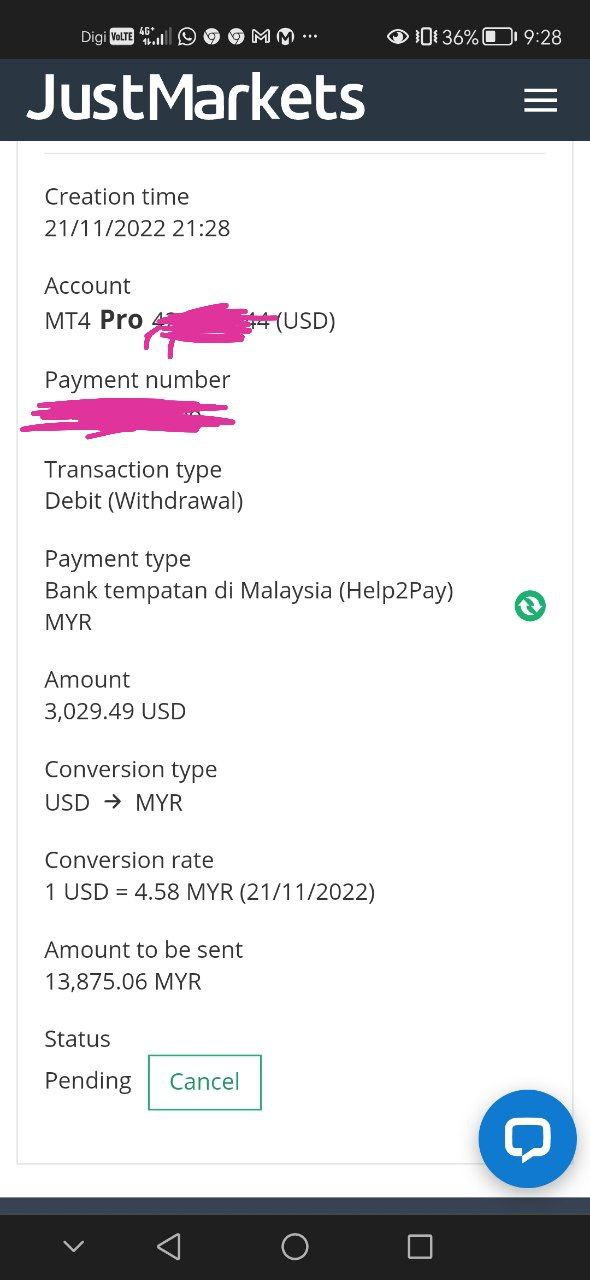Select the 3,029.49 USD amount text
This screenshot has height=1280, width=590.
115,711
